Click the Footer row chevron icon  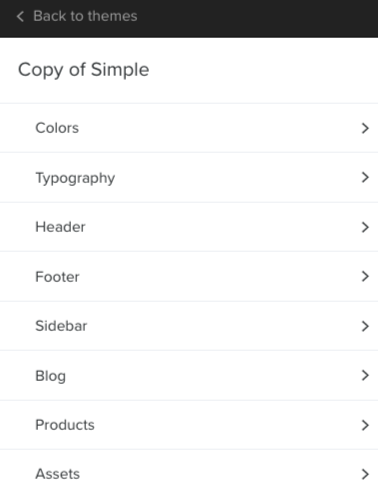coord(365,276)
